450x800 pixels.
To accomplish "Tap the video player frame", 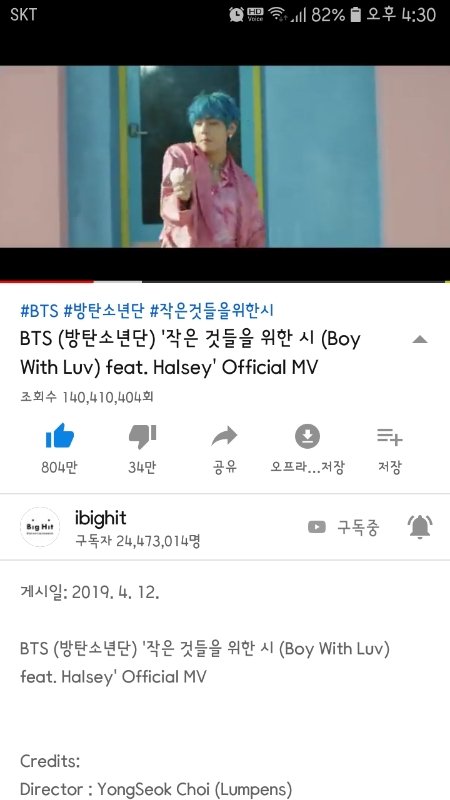I will pos(224,157).
